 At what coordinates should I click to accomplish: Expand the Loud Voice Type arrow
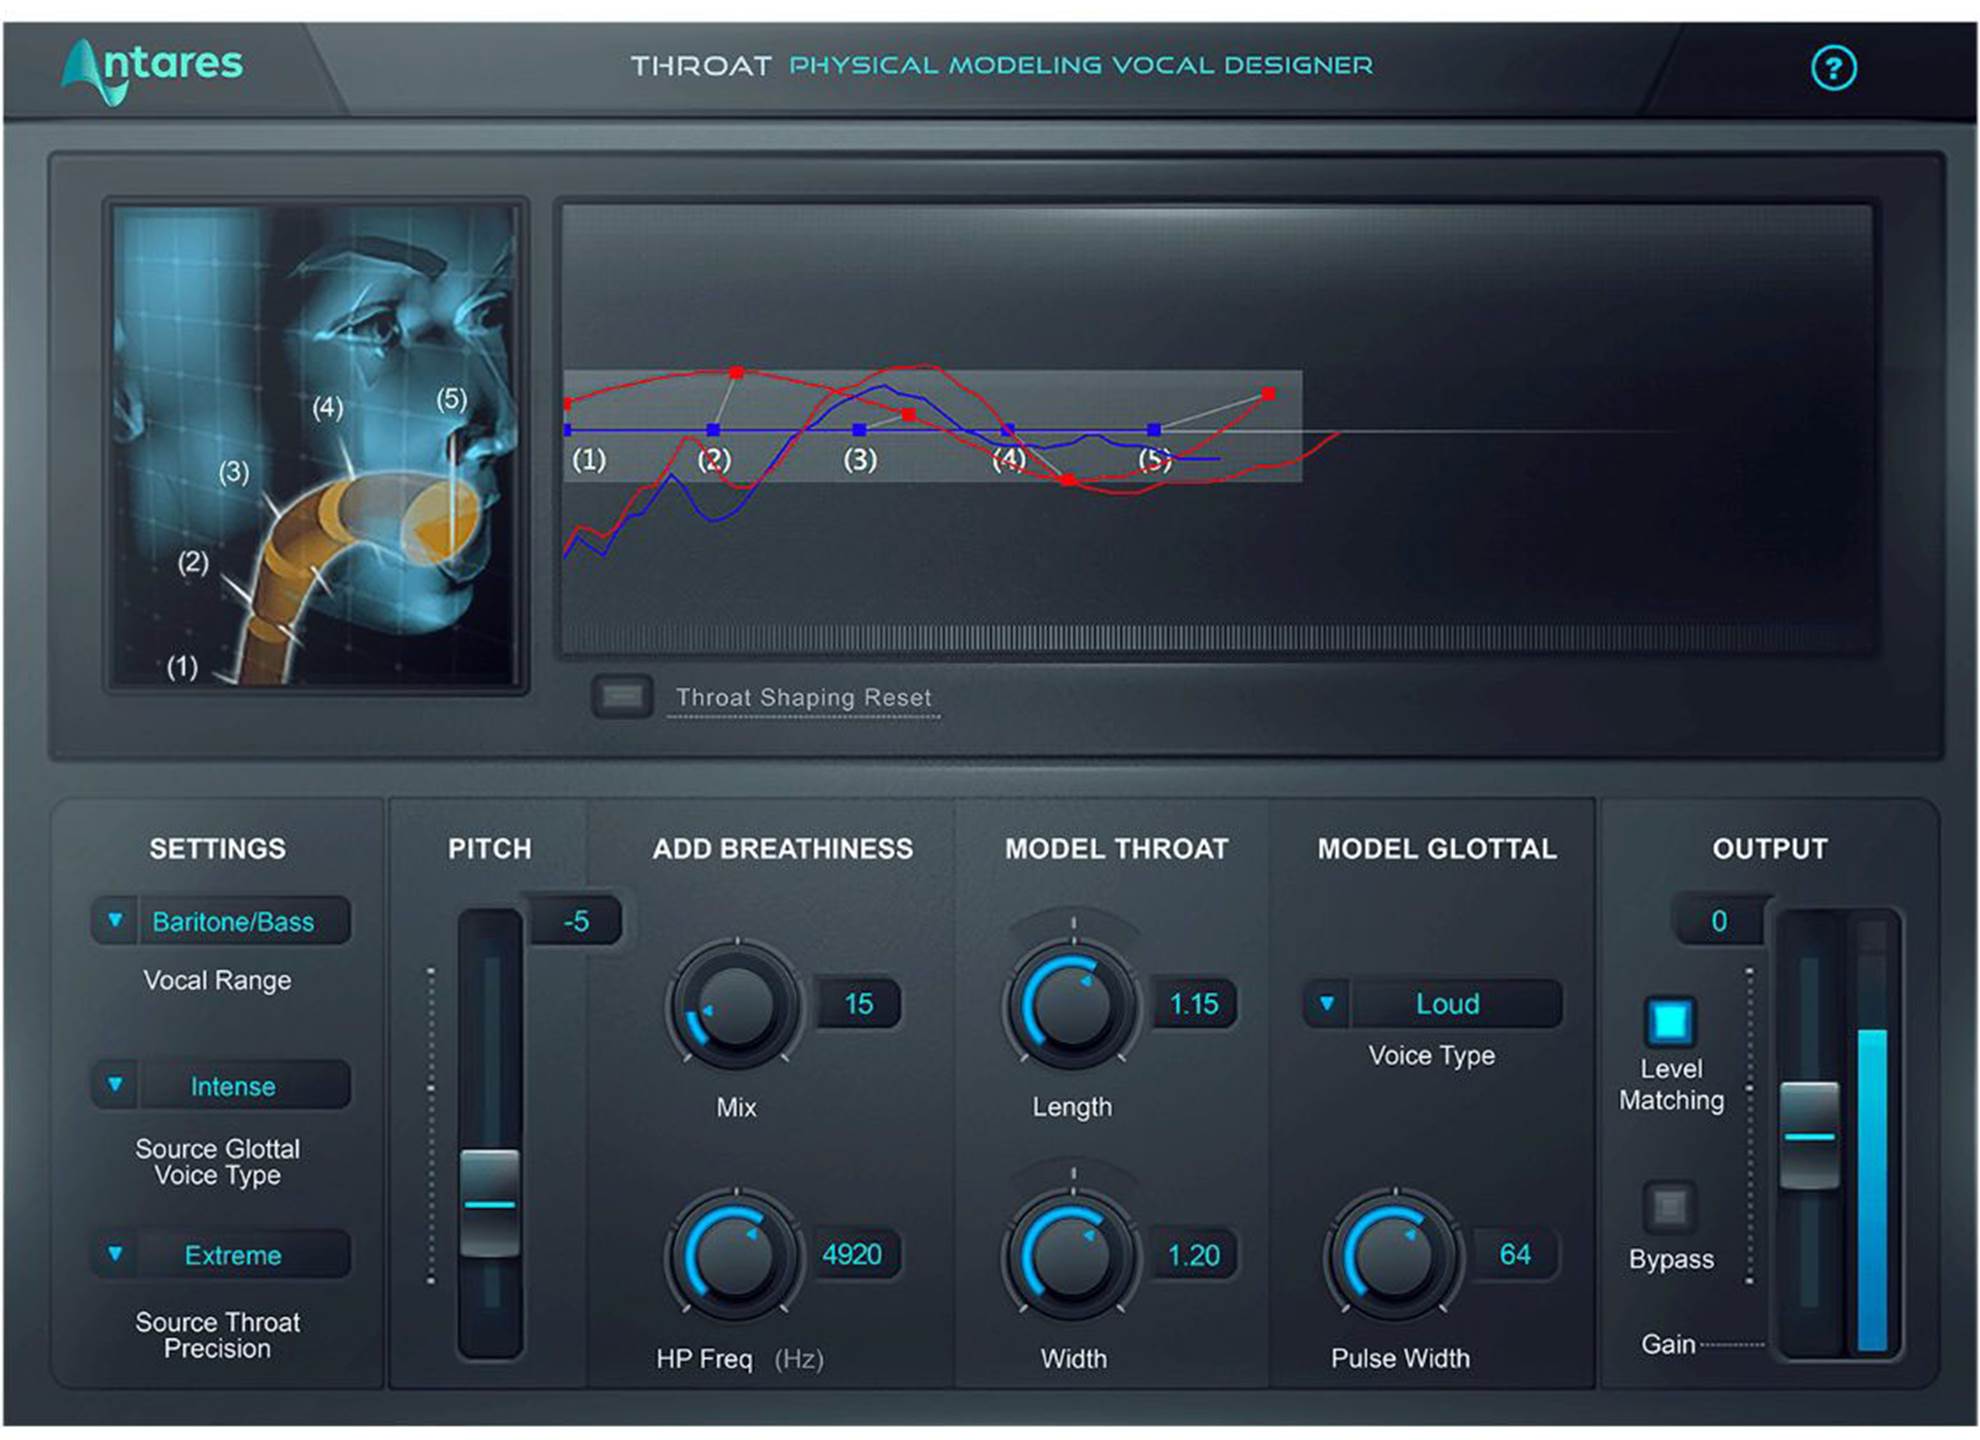click(1327, 1003)
